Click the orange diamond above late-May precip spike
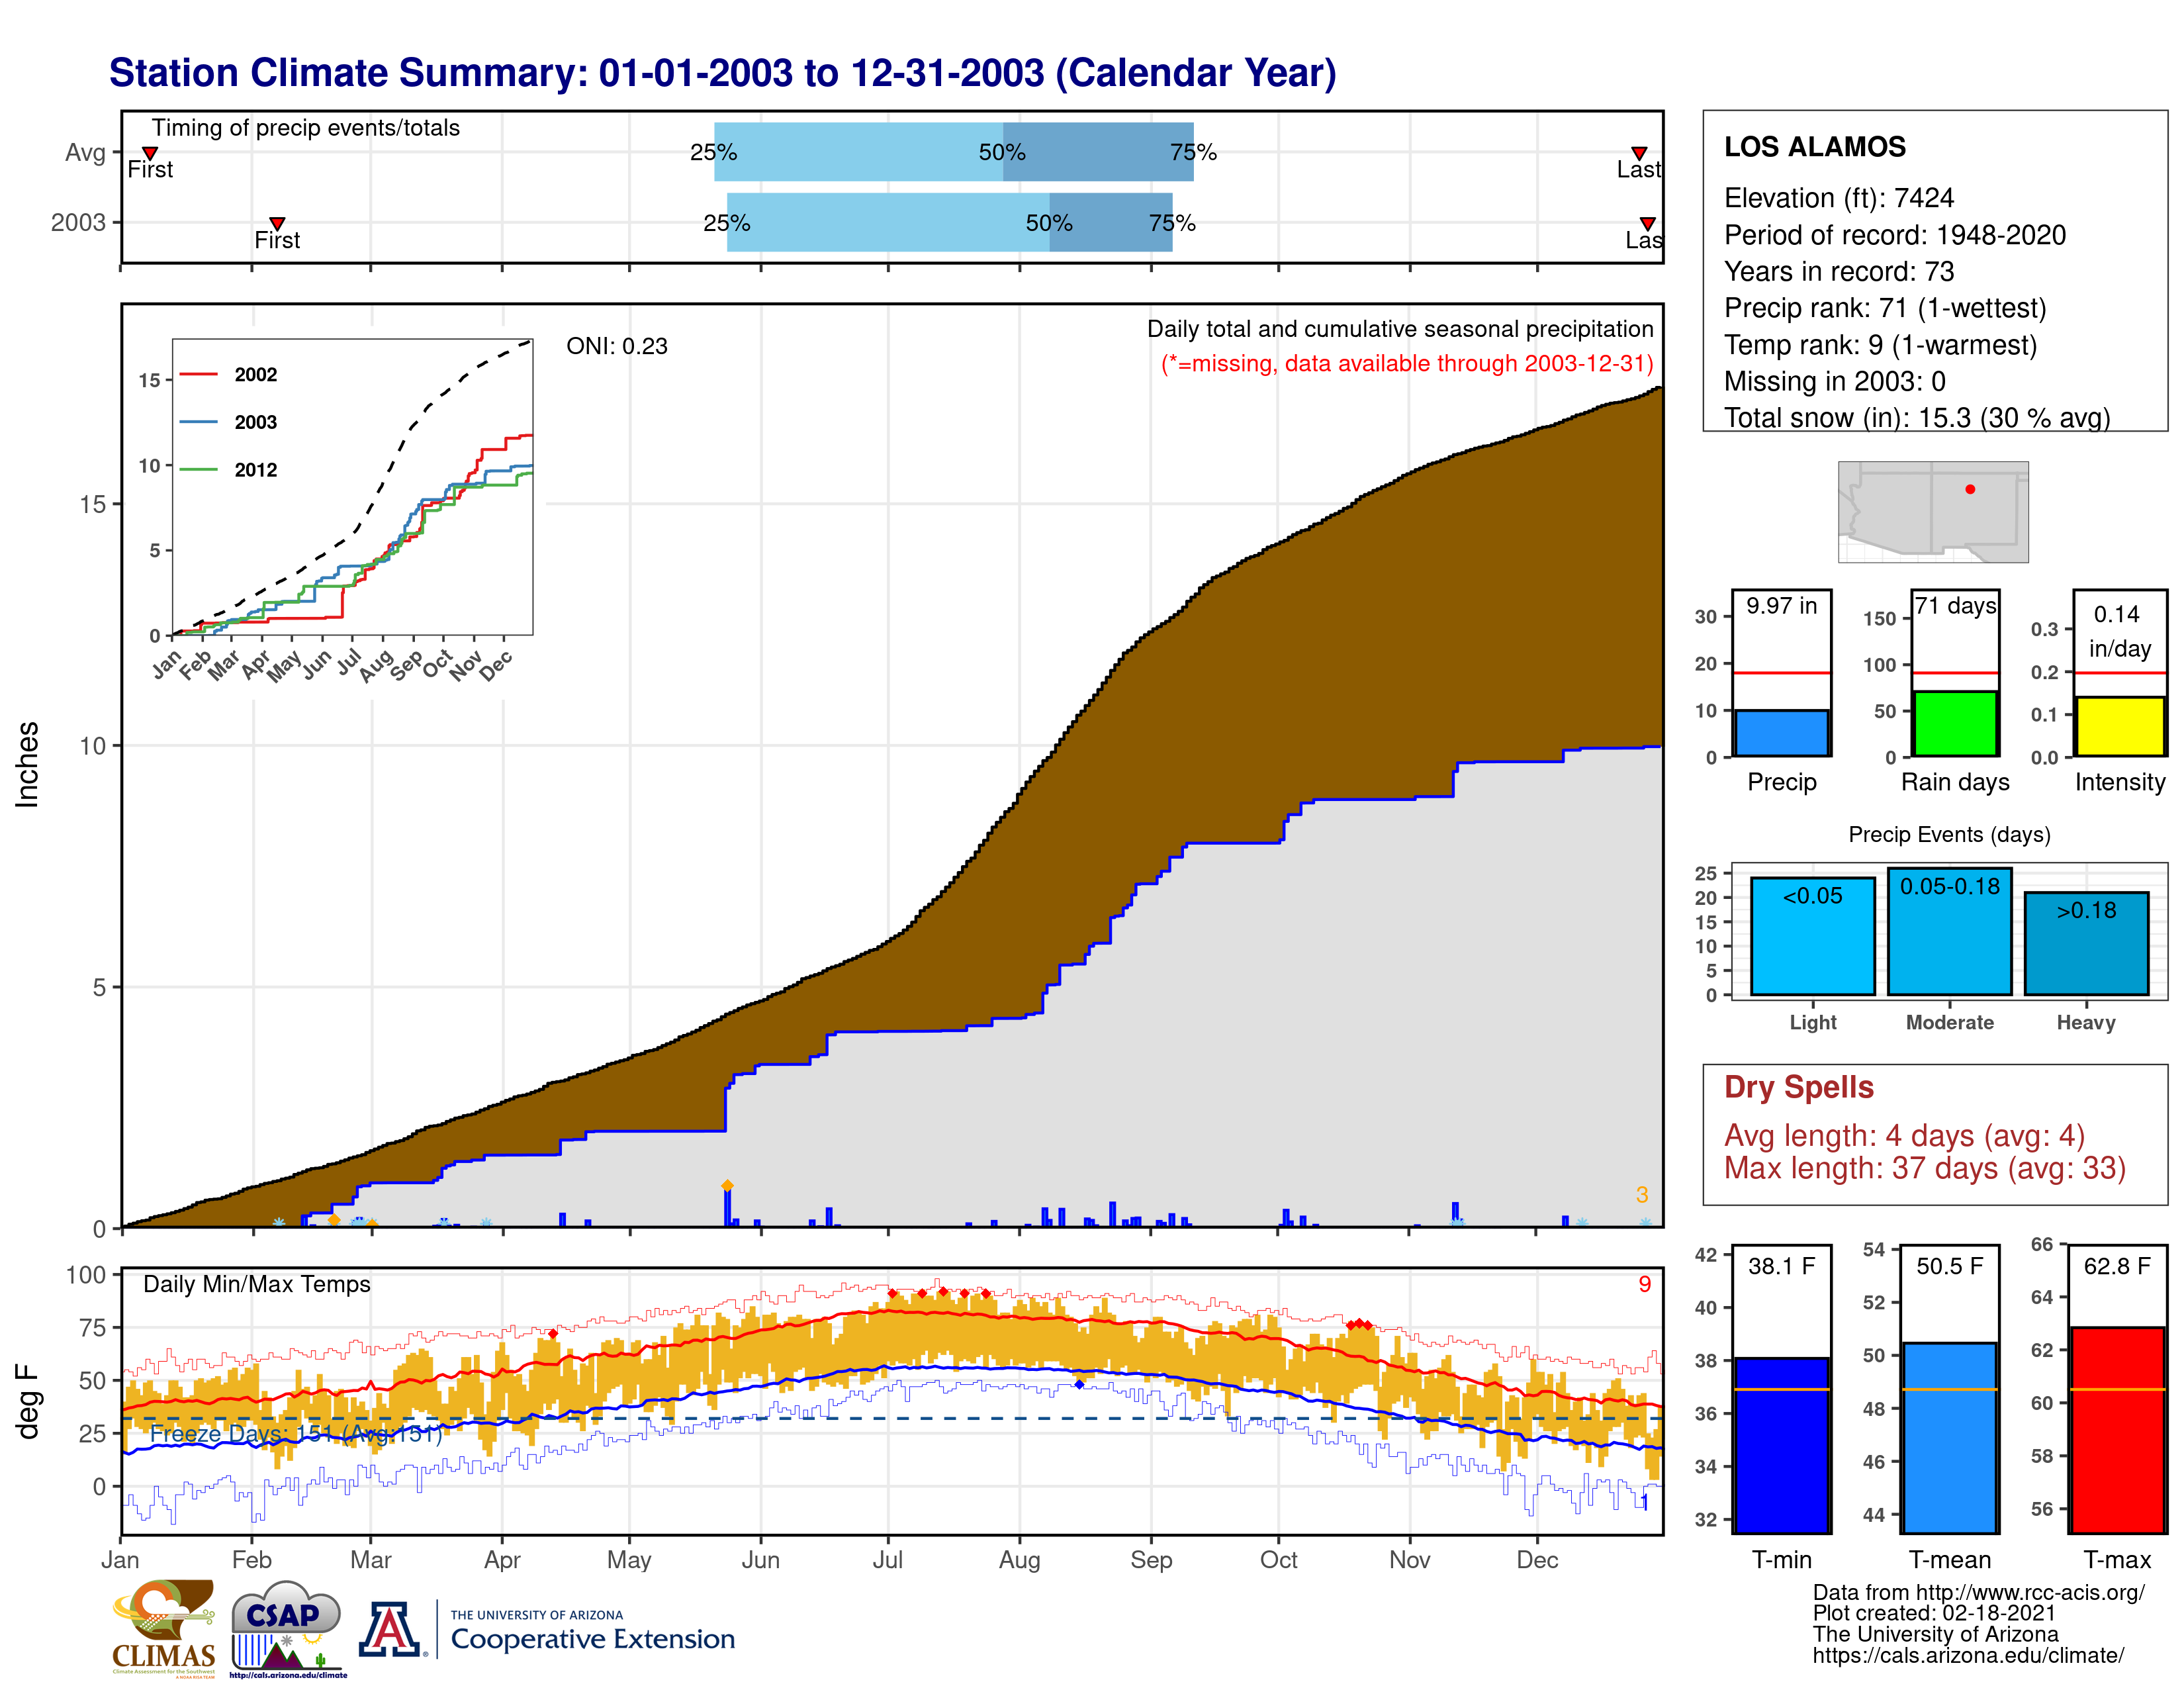The image size is (2184, 1688). pos(727,1185)
